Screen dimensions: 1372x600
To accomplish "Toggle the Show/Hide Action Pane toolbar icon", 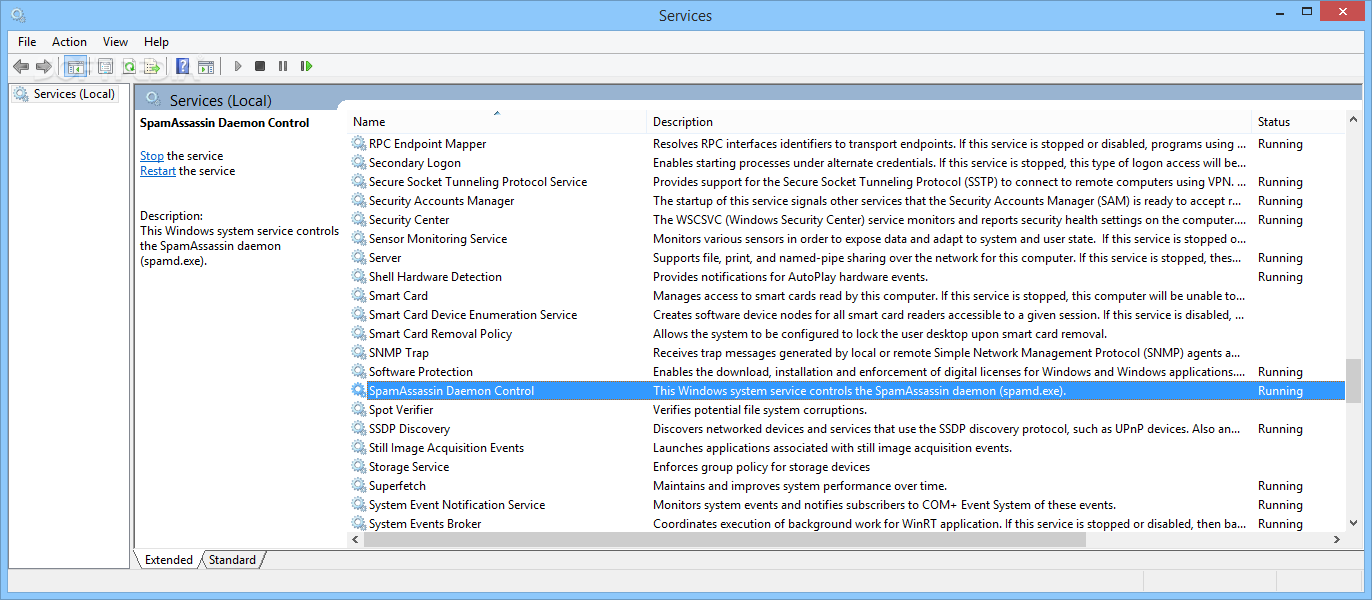I will [206, 67].
